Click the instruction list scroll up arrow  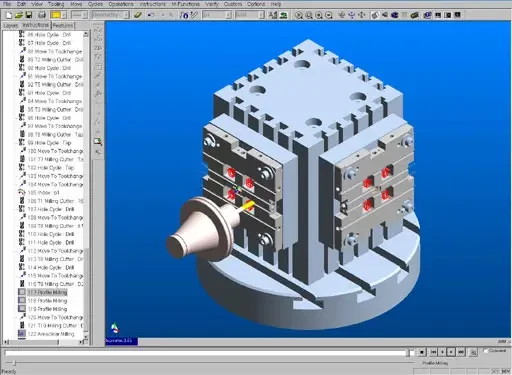[x=86, y=34]
